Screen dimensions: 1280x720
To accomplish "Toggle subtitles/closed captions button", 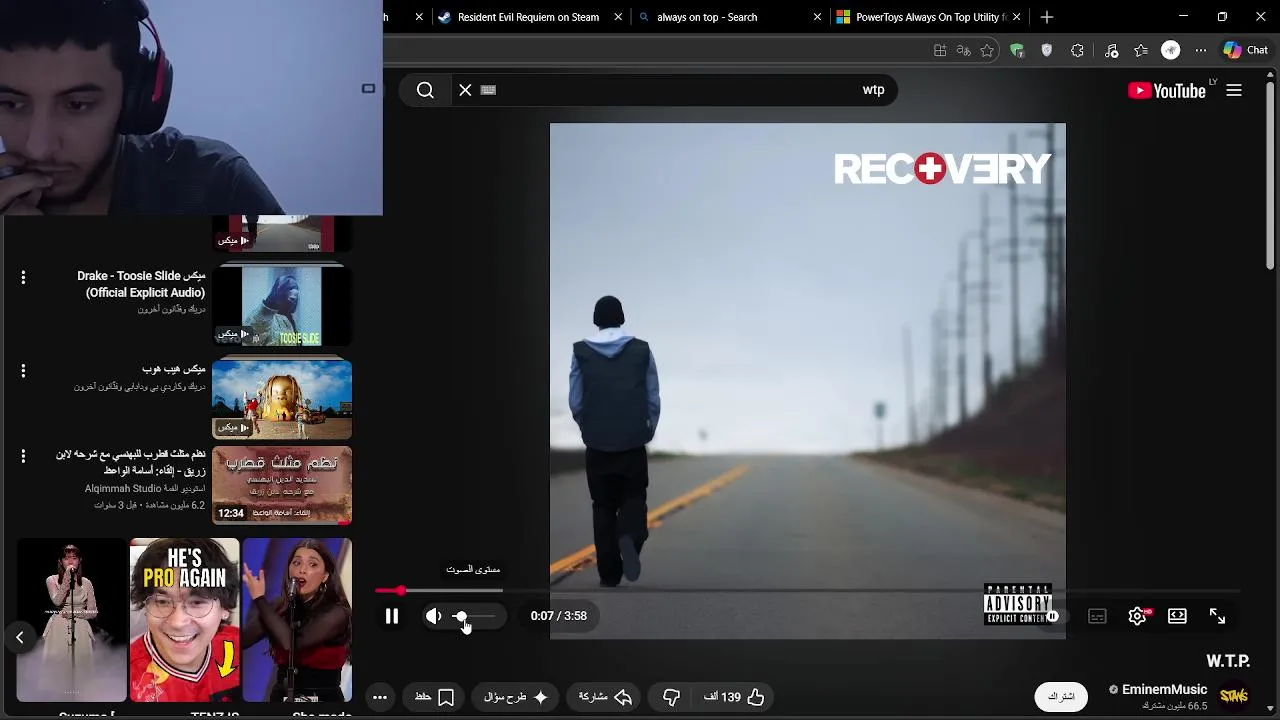I will [x=1097, y=616].
